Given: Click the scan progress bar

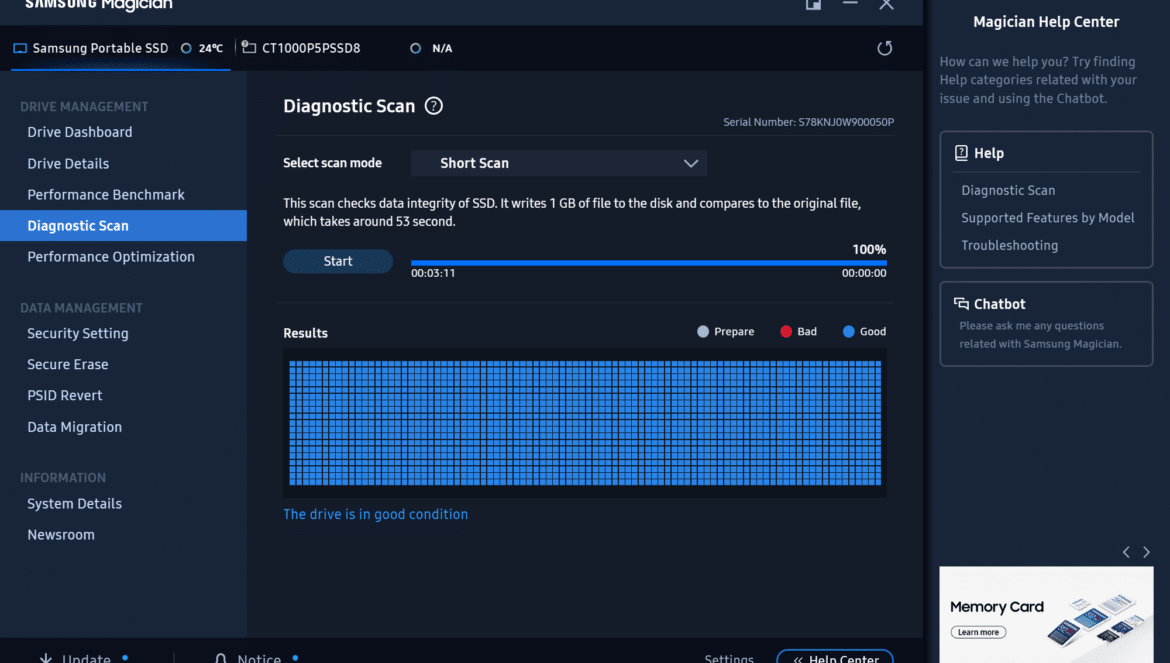Looking at the screenshot, I should coord(648,263).
